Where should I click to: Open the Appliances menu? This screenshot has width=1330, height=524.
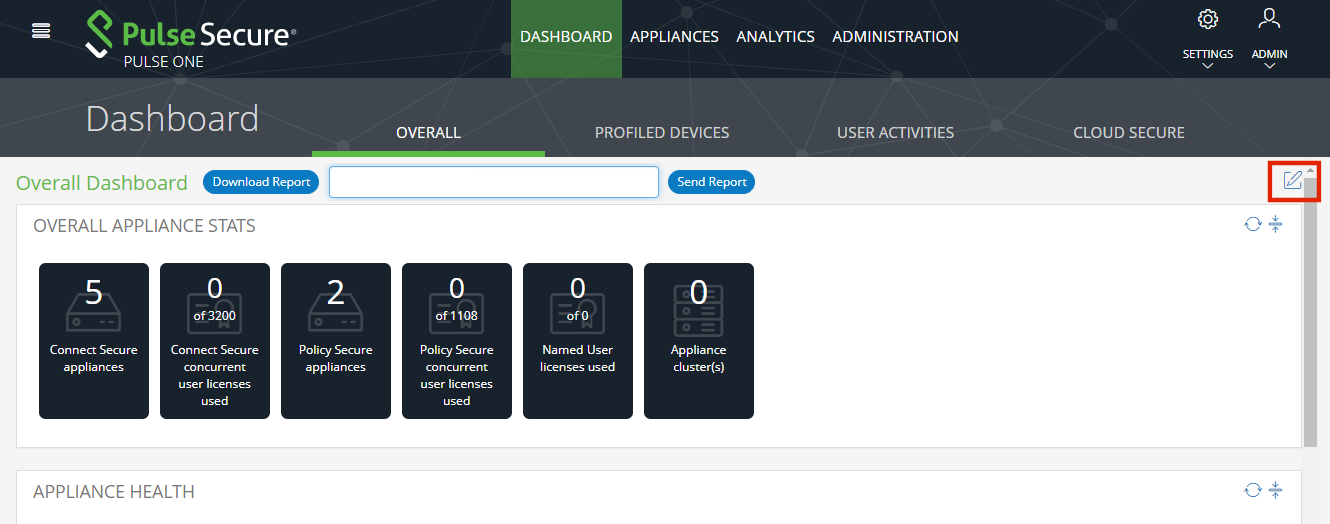pyautogui.click(x=674, y=37)
